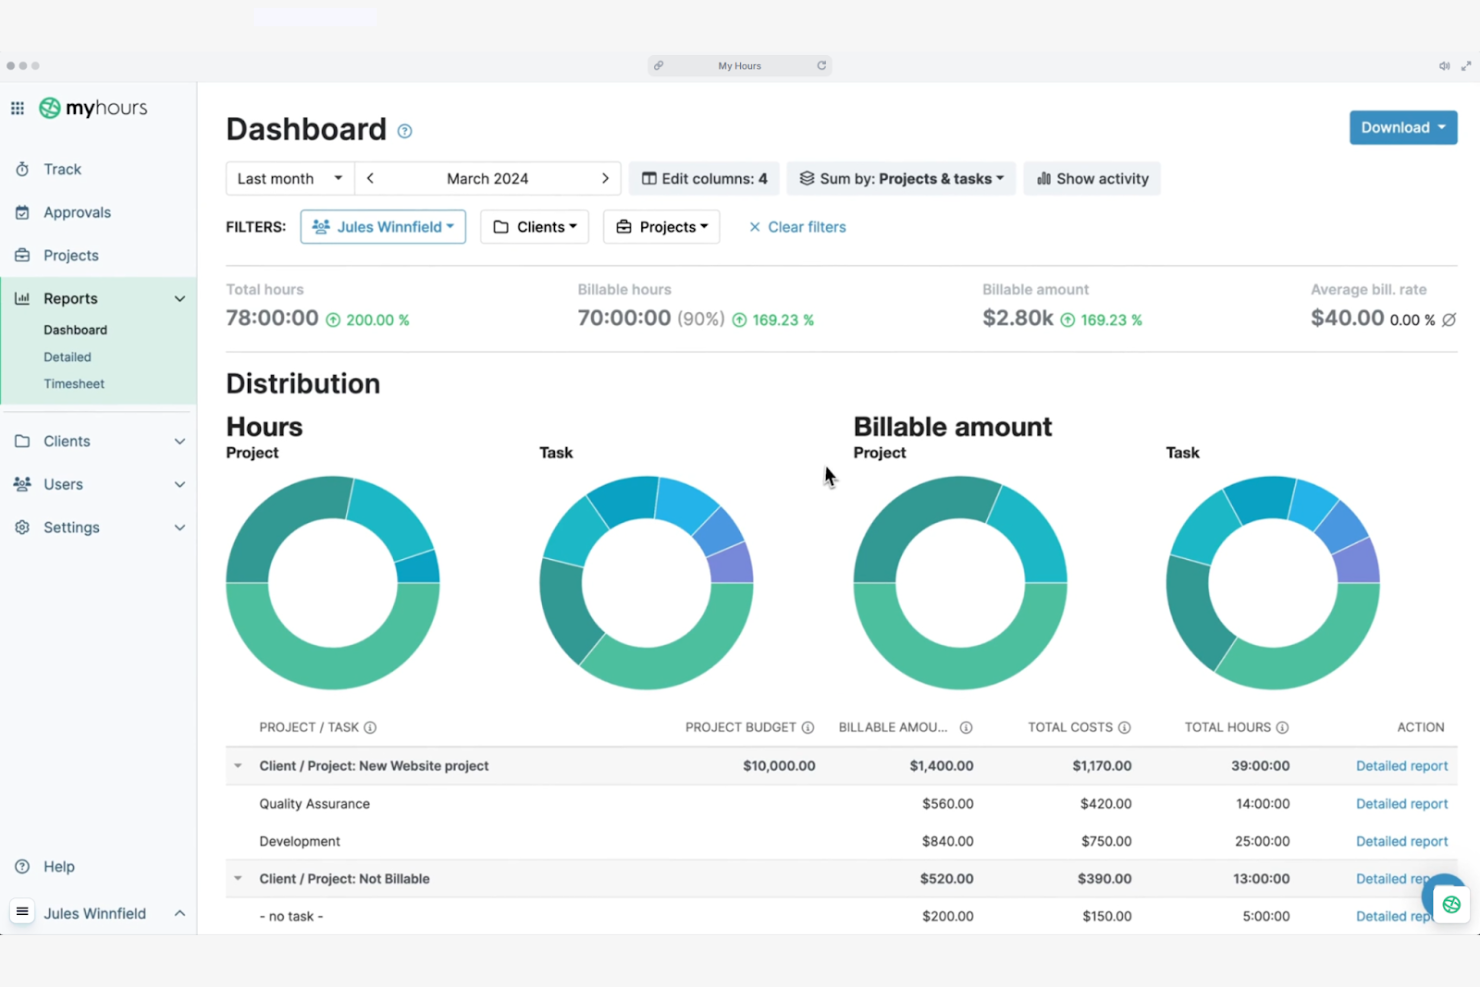Open Detailed report for New Website project
1480x987 pixels.
1402,766
